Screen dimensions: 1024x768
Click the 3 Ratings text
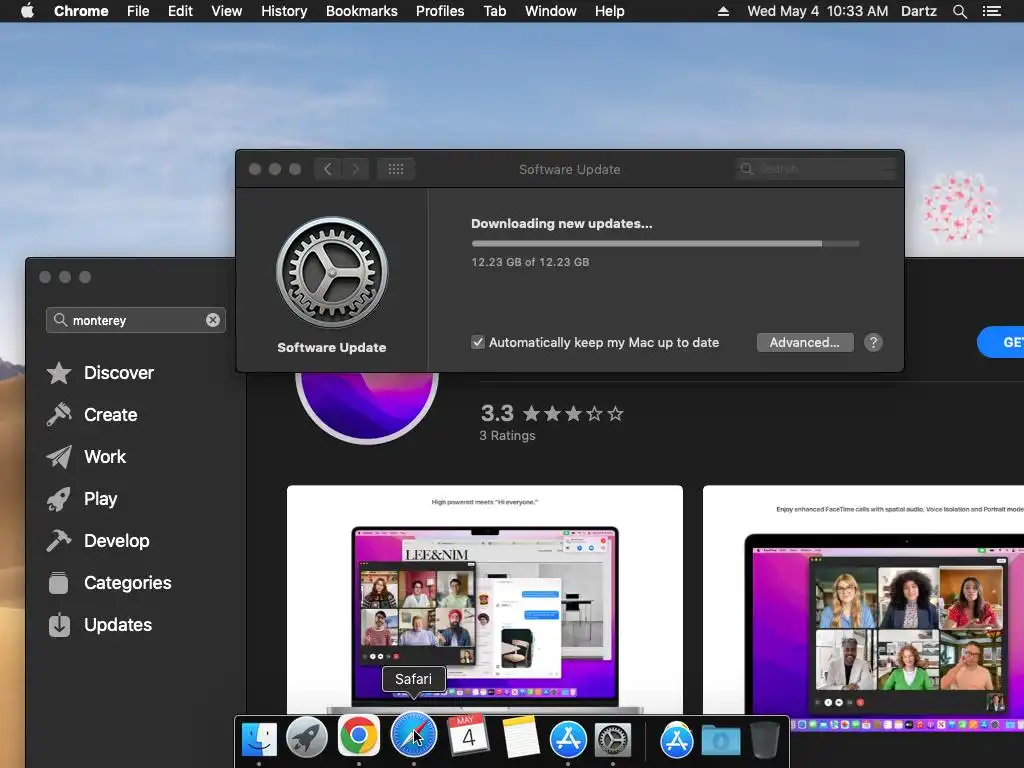(x=507, y=436)
